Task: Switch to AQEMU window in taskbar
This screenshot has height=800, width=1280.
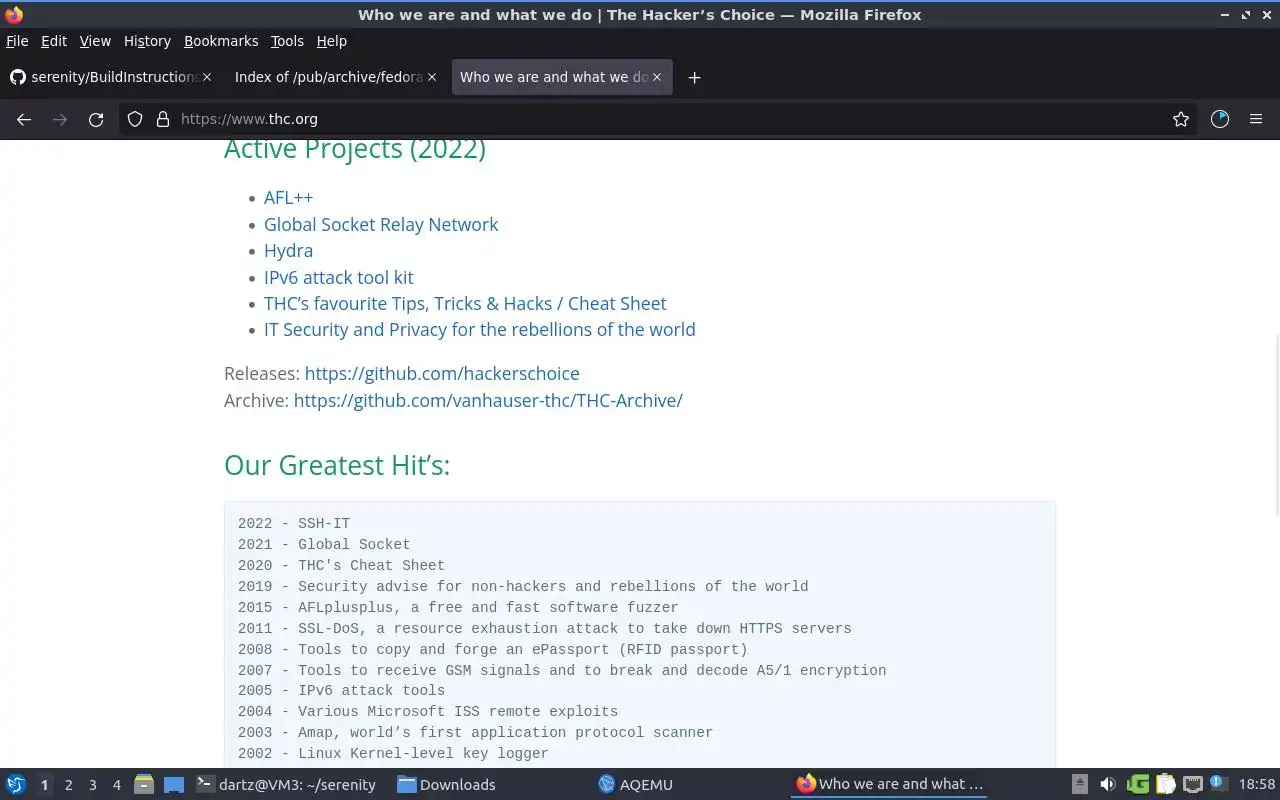Action: (x=636, y=785)
